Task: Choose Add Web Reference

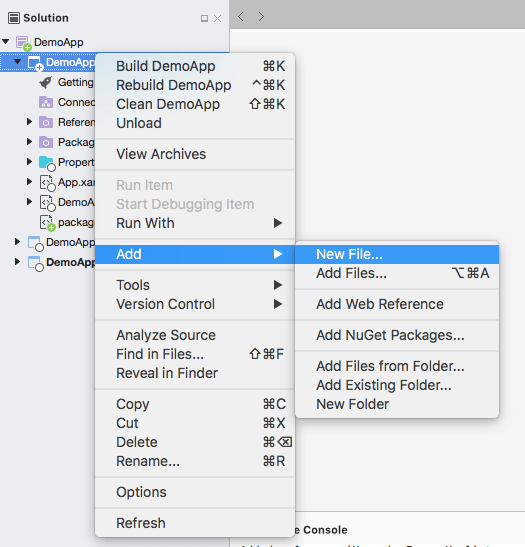Action: (397, 304)
